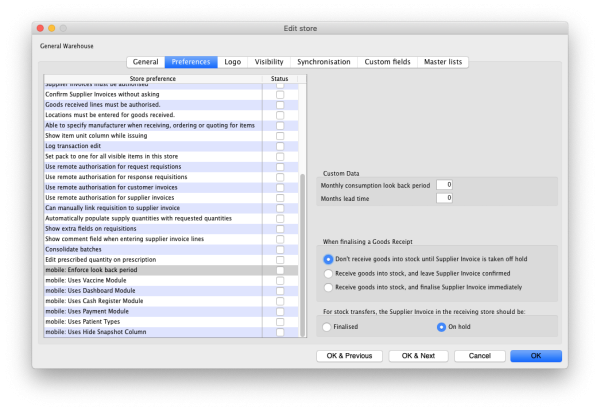Open the Custom fields tab

pyautogui.click(x=389, y=62)
